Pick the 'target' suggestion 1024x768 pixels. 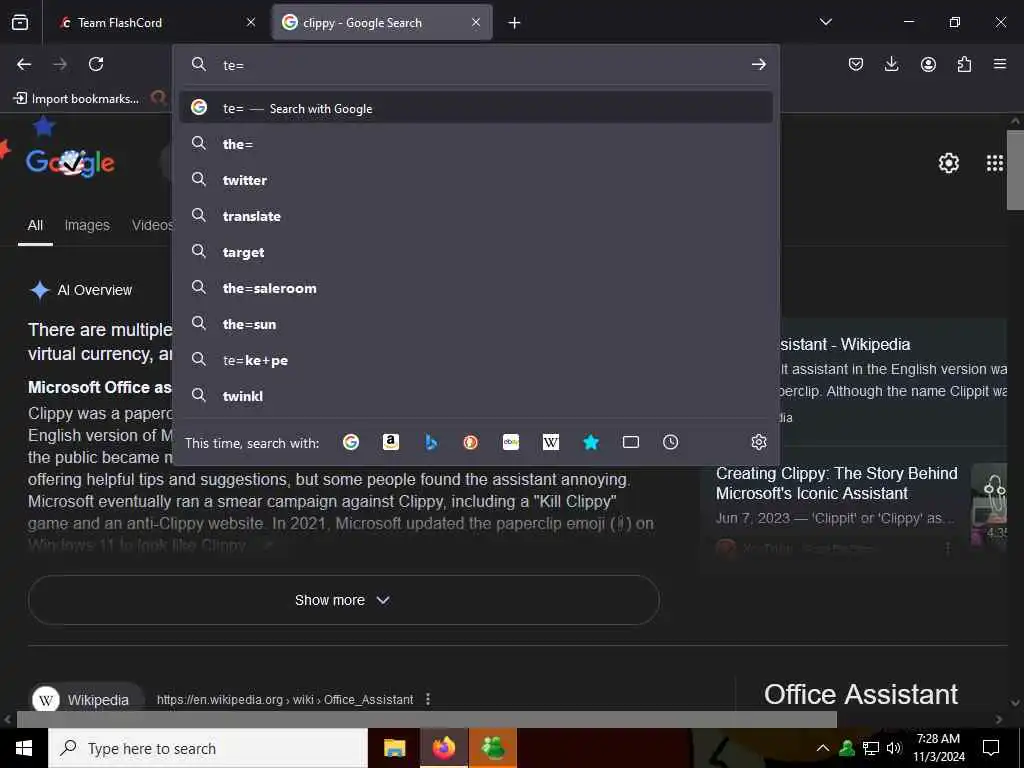point(476,251)
